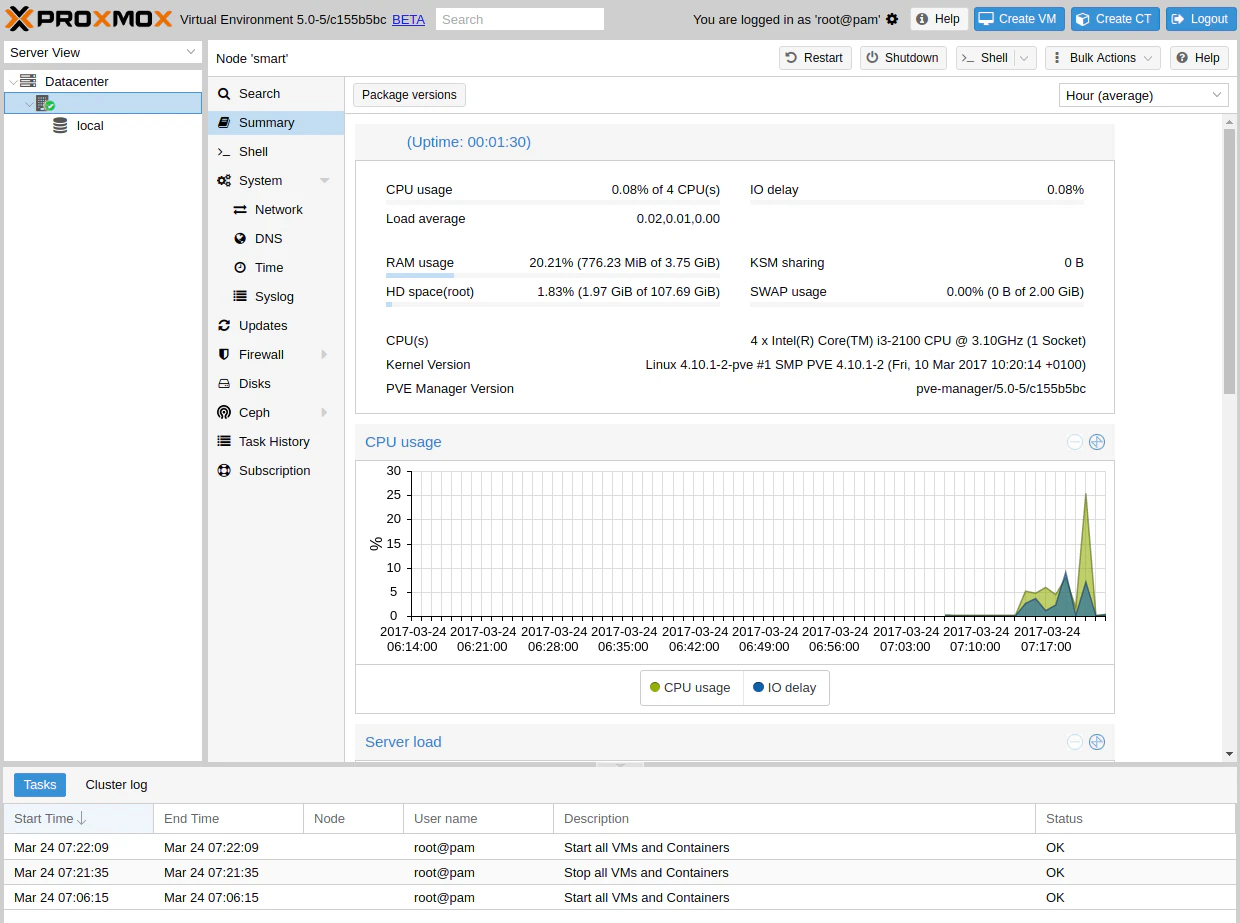Screen dimensions: 1240x923
Task: Click the Create CT button
Action: [x=1115, y=19]
